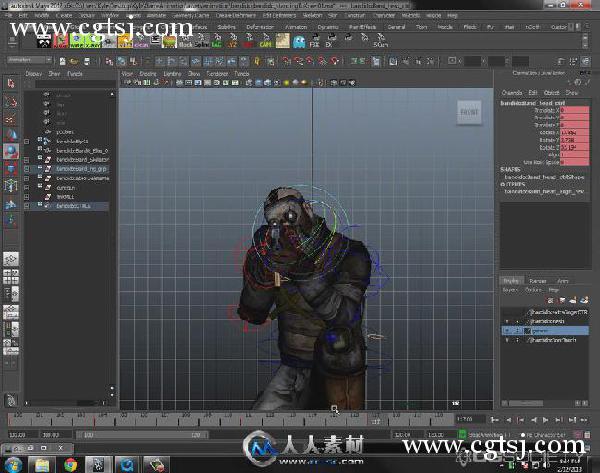
Task: Run the FBX shelf button
Action: click(x=315, y=41)
